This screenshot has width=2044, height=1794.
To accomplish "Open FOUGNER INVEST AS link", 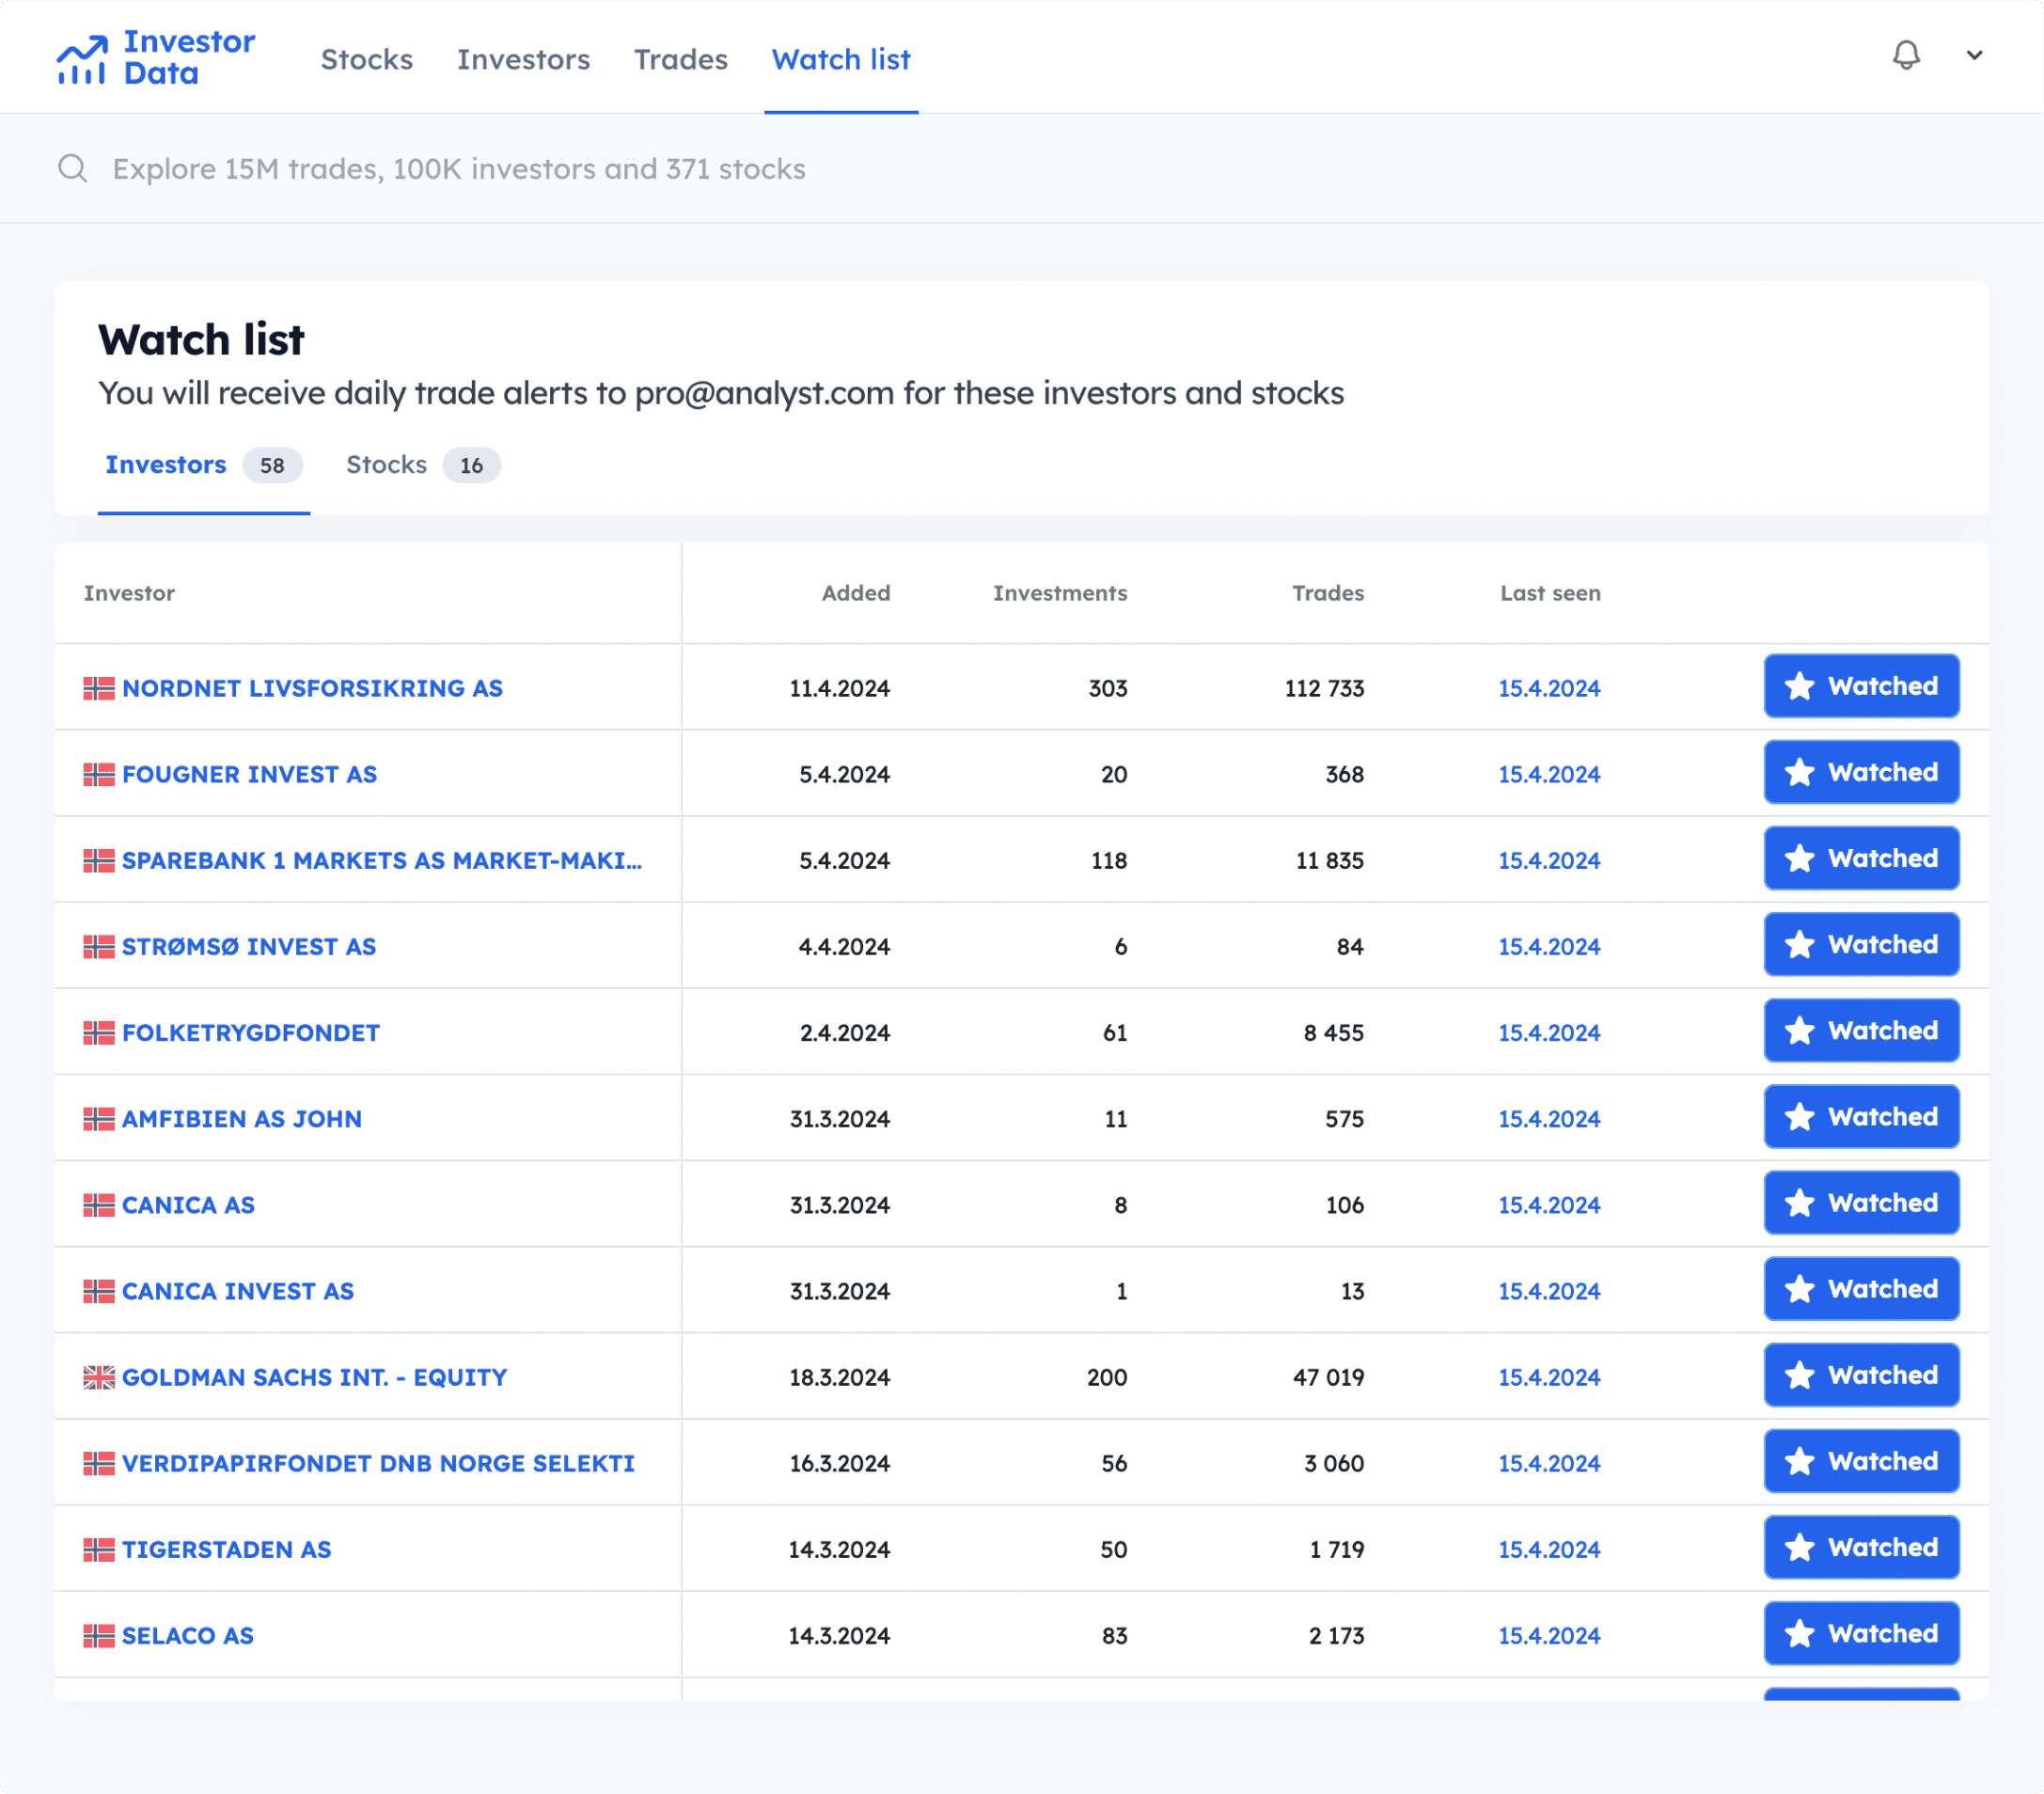I will coord(249,774).
